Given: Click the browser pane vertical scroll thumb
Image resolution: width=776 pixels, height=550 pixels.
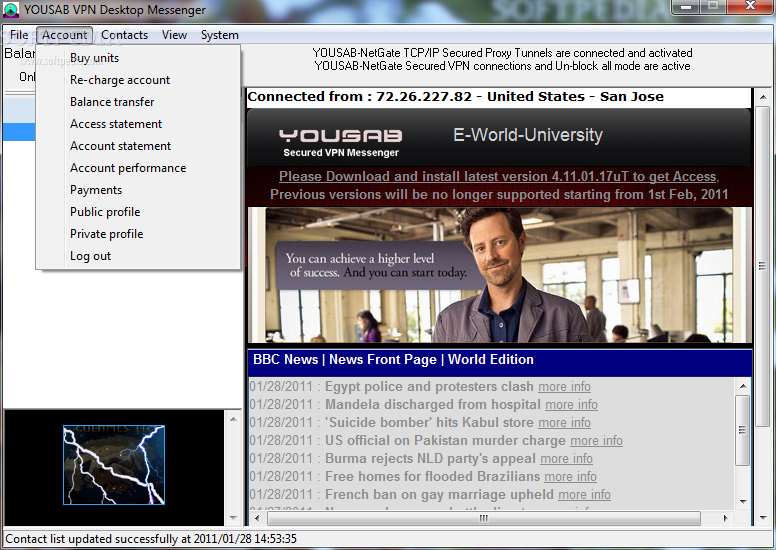Looking at the screenshot, I should point(763,266).
